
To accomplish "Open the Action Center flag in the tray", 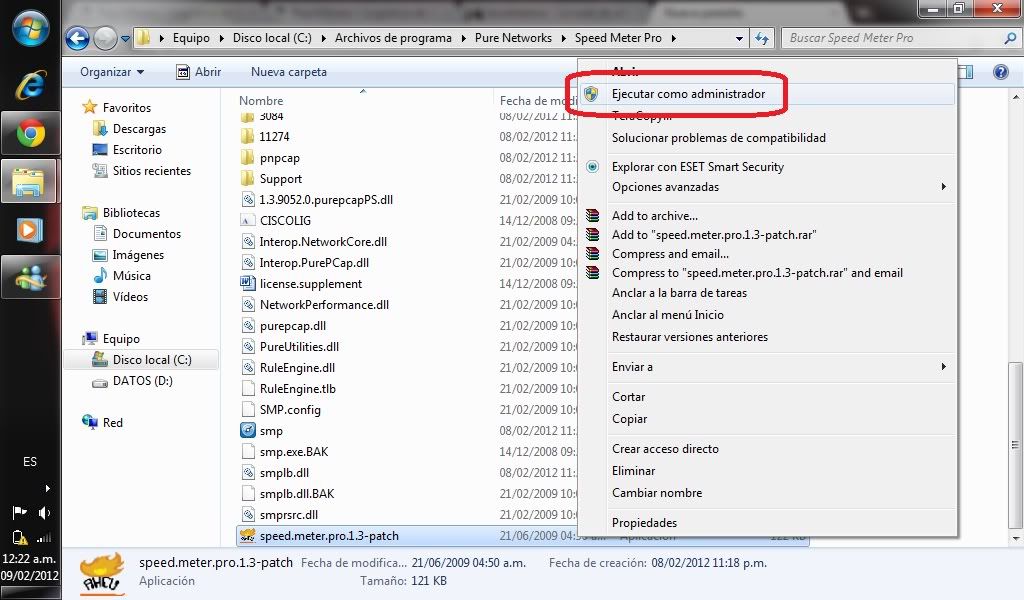I will (20, 512).
